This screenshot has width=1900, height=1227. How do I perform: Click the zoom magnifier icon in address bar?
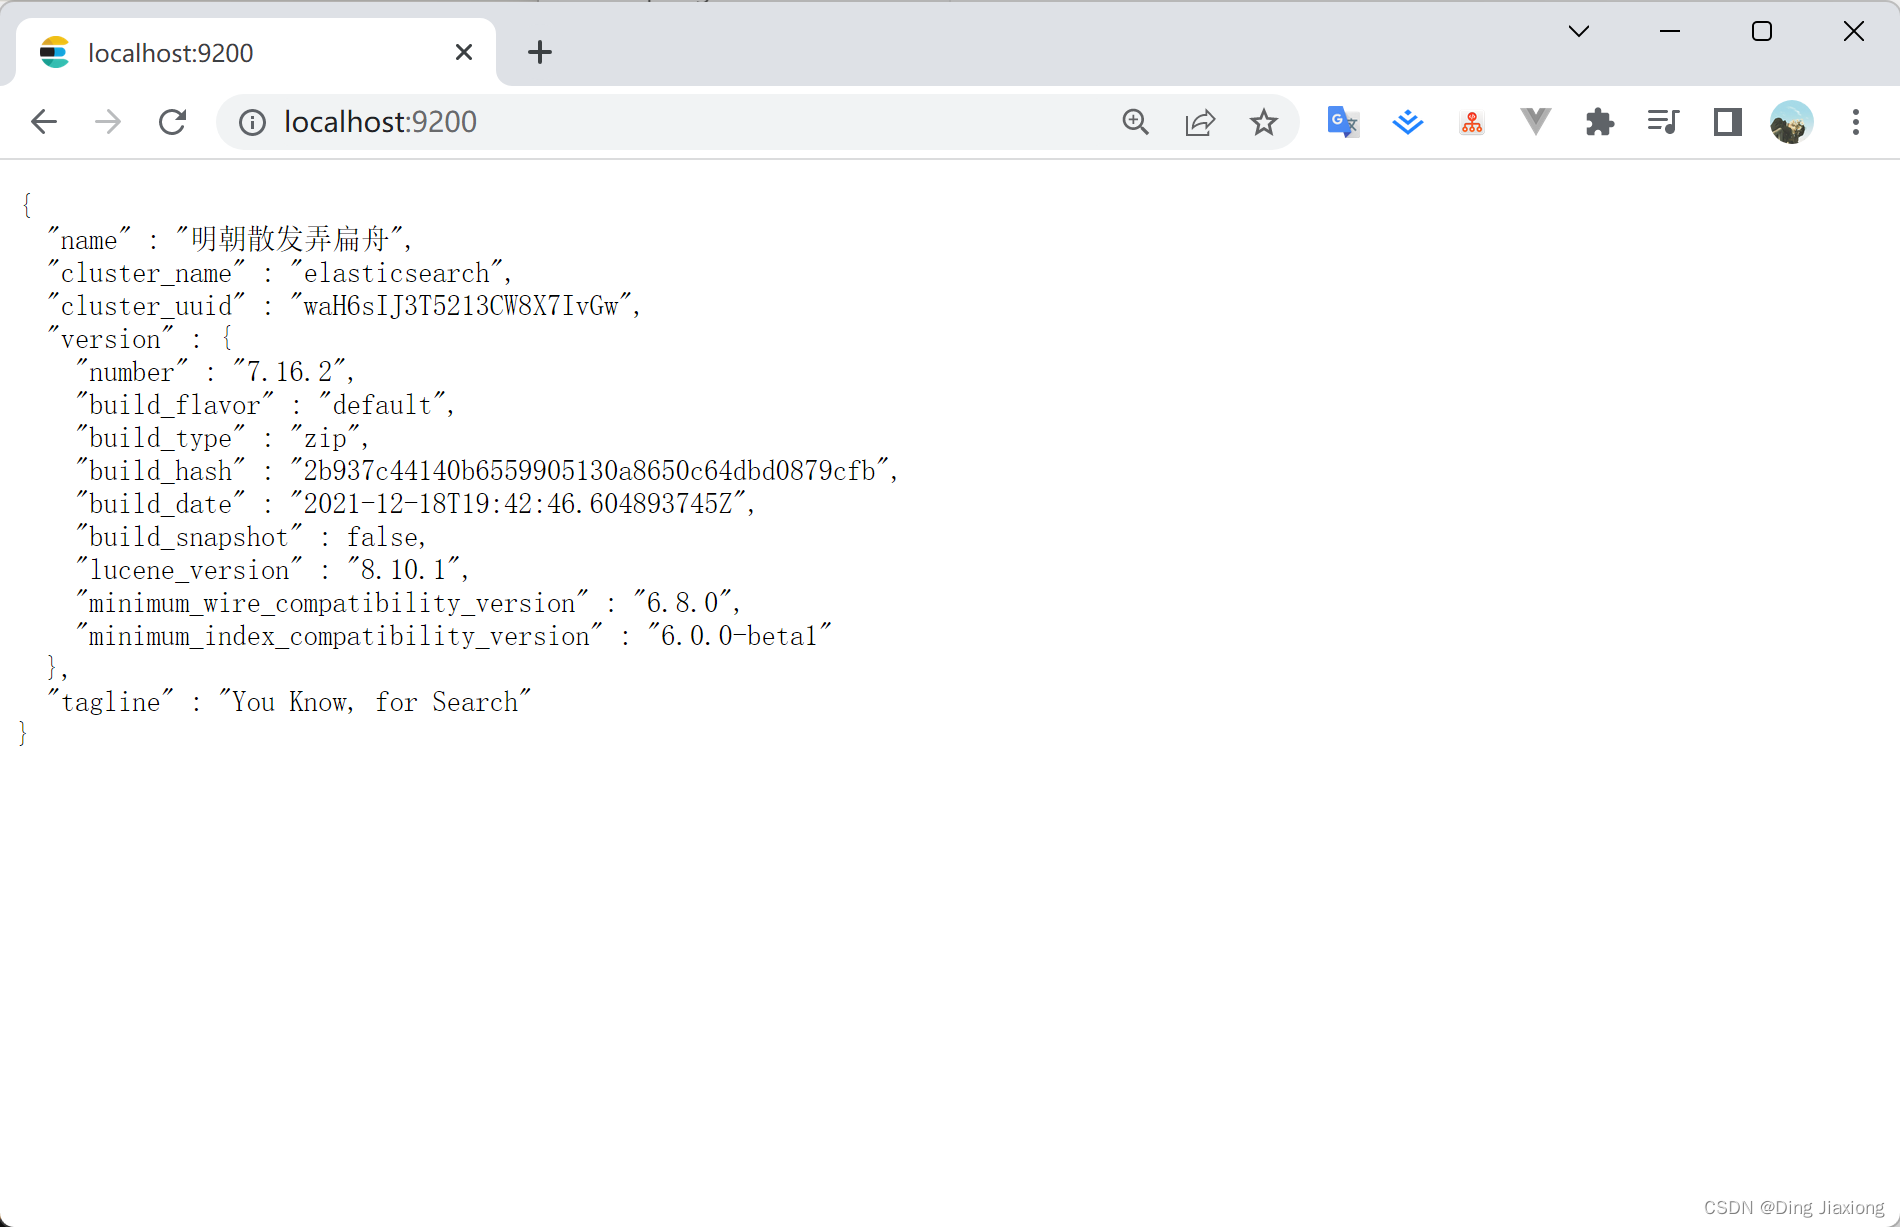click(x=1135, y=122)
